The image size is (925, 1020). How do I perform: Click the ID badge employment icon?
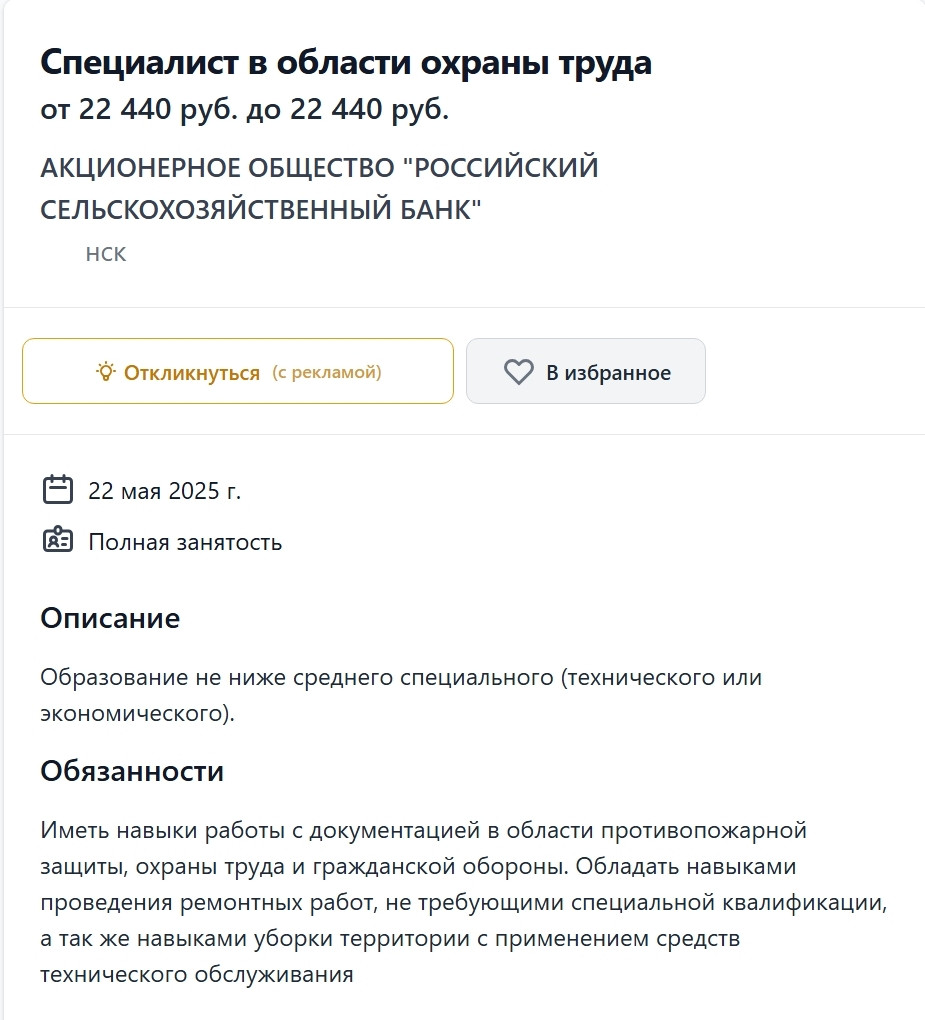click(x=58, y=541)
